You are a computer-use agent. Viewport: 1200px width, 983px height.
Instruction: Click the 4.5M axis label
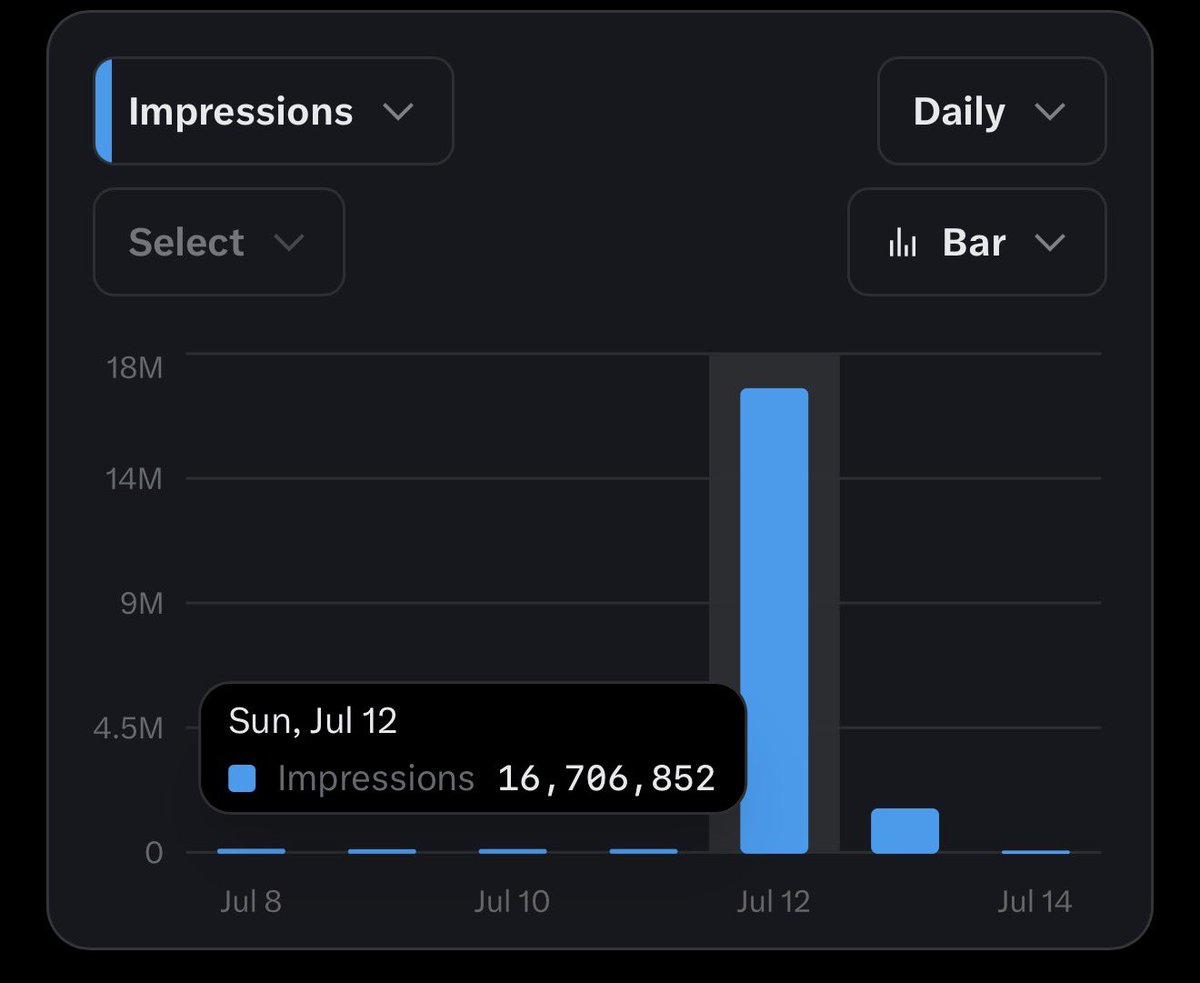[x=128, y=728]
